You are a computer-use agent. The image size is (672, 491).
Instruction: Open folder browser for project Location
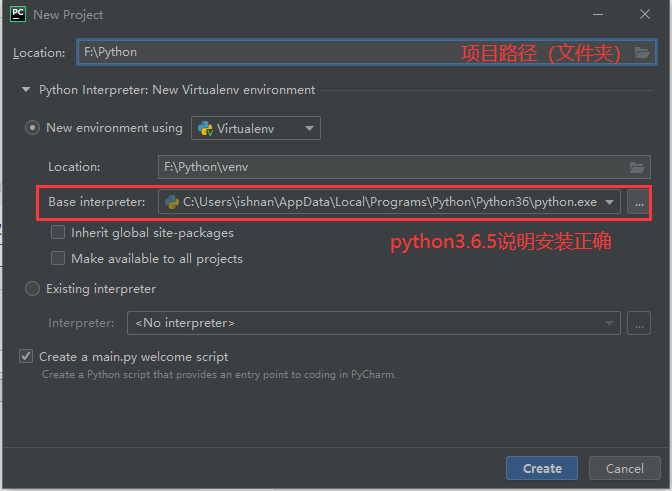click(642, 53)
